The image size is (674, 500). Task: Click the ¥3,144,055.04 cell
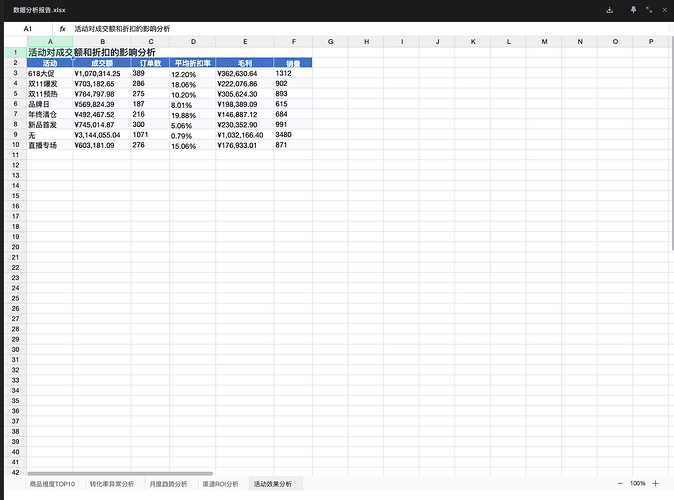(x=102, y=135)
